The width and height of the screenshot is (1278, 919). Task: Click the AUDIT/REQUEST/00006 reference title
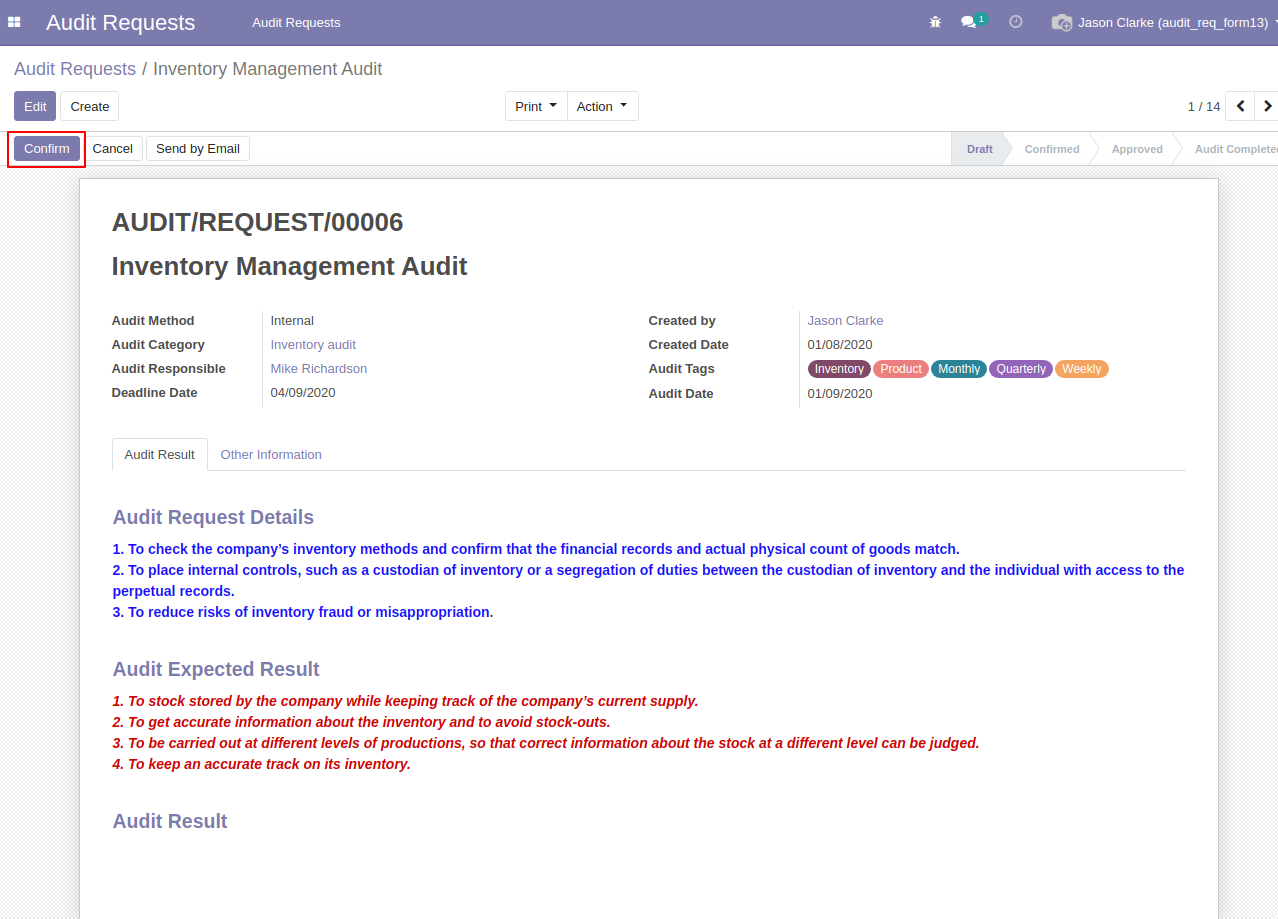point(258,222)
